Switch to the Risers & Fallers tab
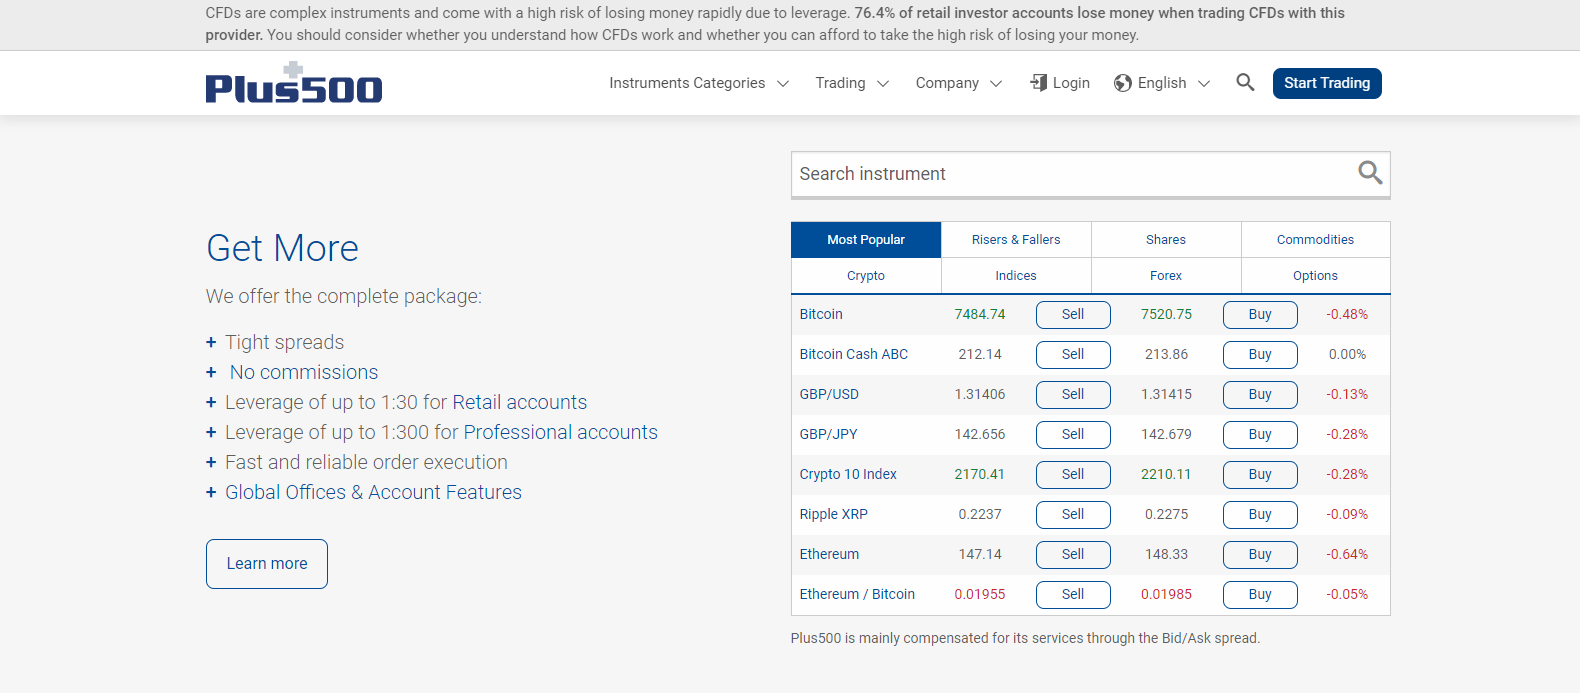This screenshot has width=1580, height=693. (x=1016, y=240)
